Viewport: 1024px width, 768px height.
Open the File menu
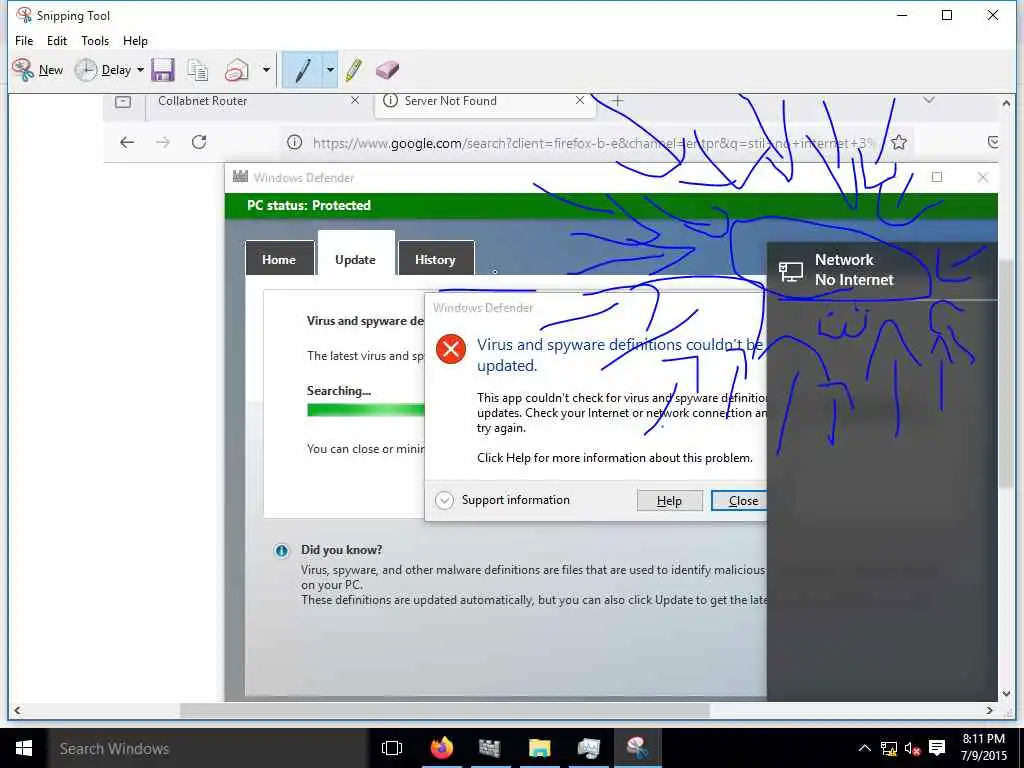pos(24,40)
